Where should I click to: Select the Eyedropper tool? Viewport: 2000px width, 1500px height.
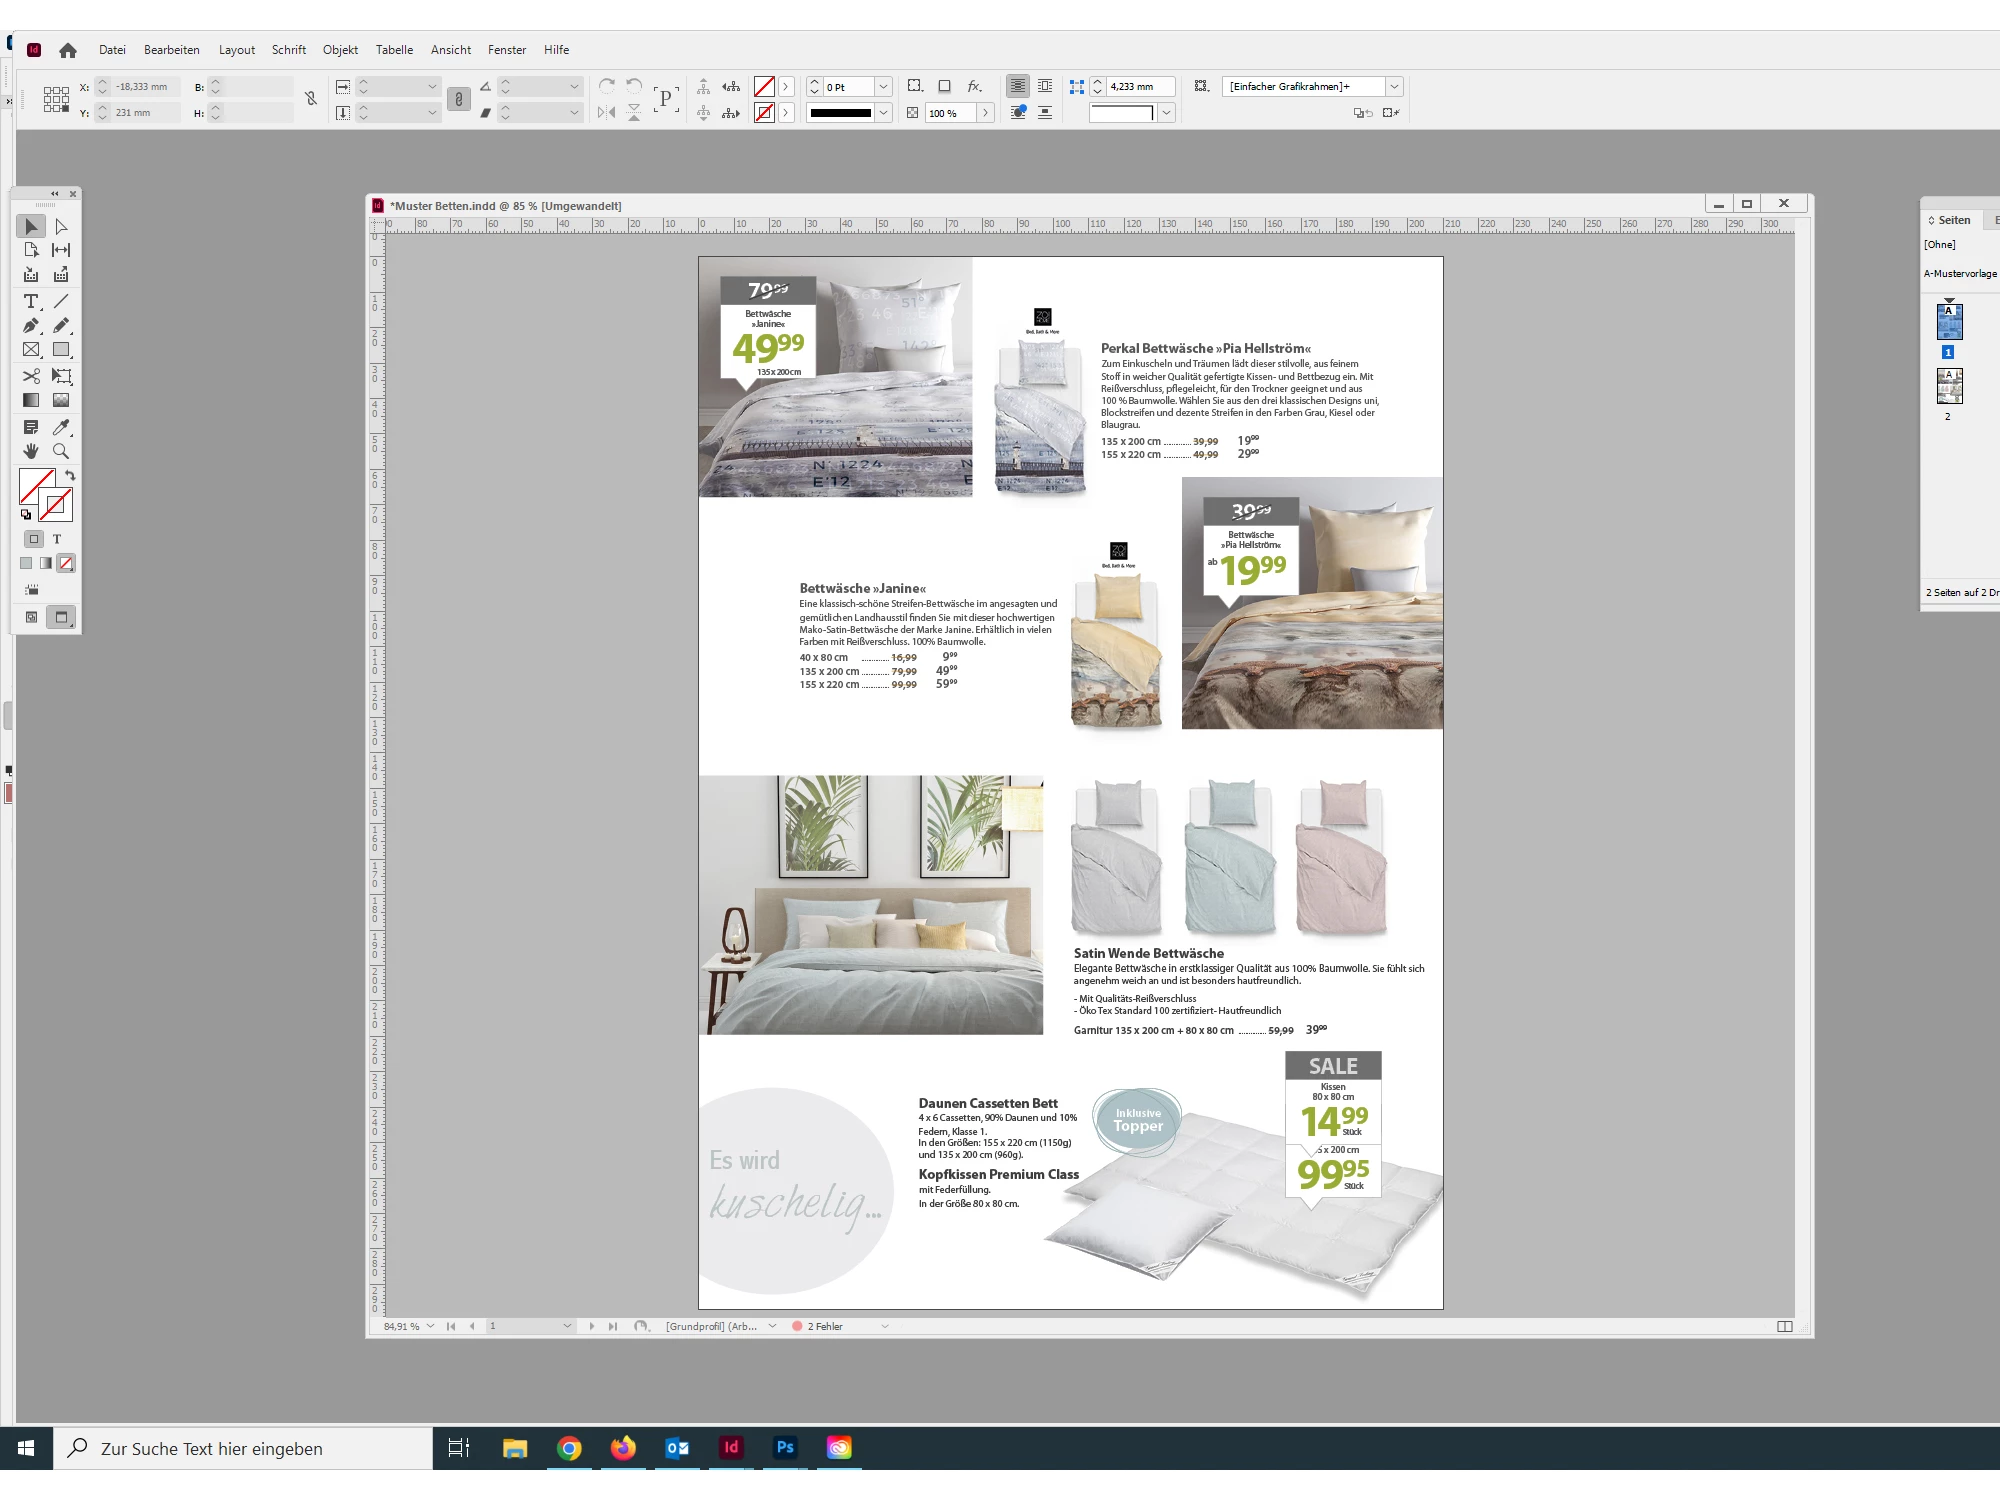[61, 427]
